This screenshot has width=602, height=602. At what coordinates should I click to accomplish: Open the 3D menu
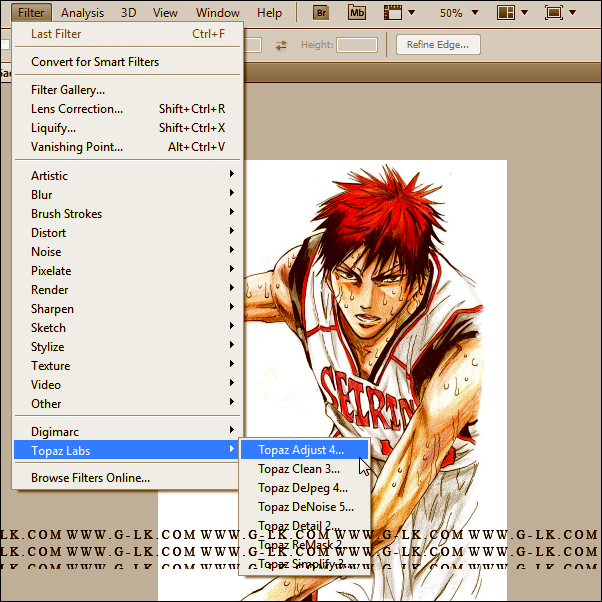click(x=129, y=13)
